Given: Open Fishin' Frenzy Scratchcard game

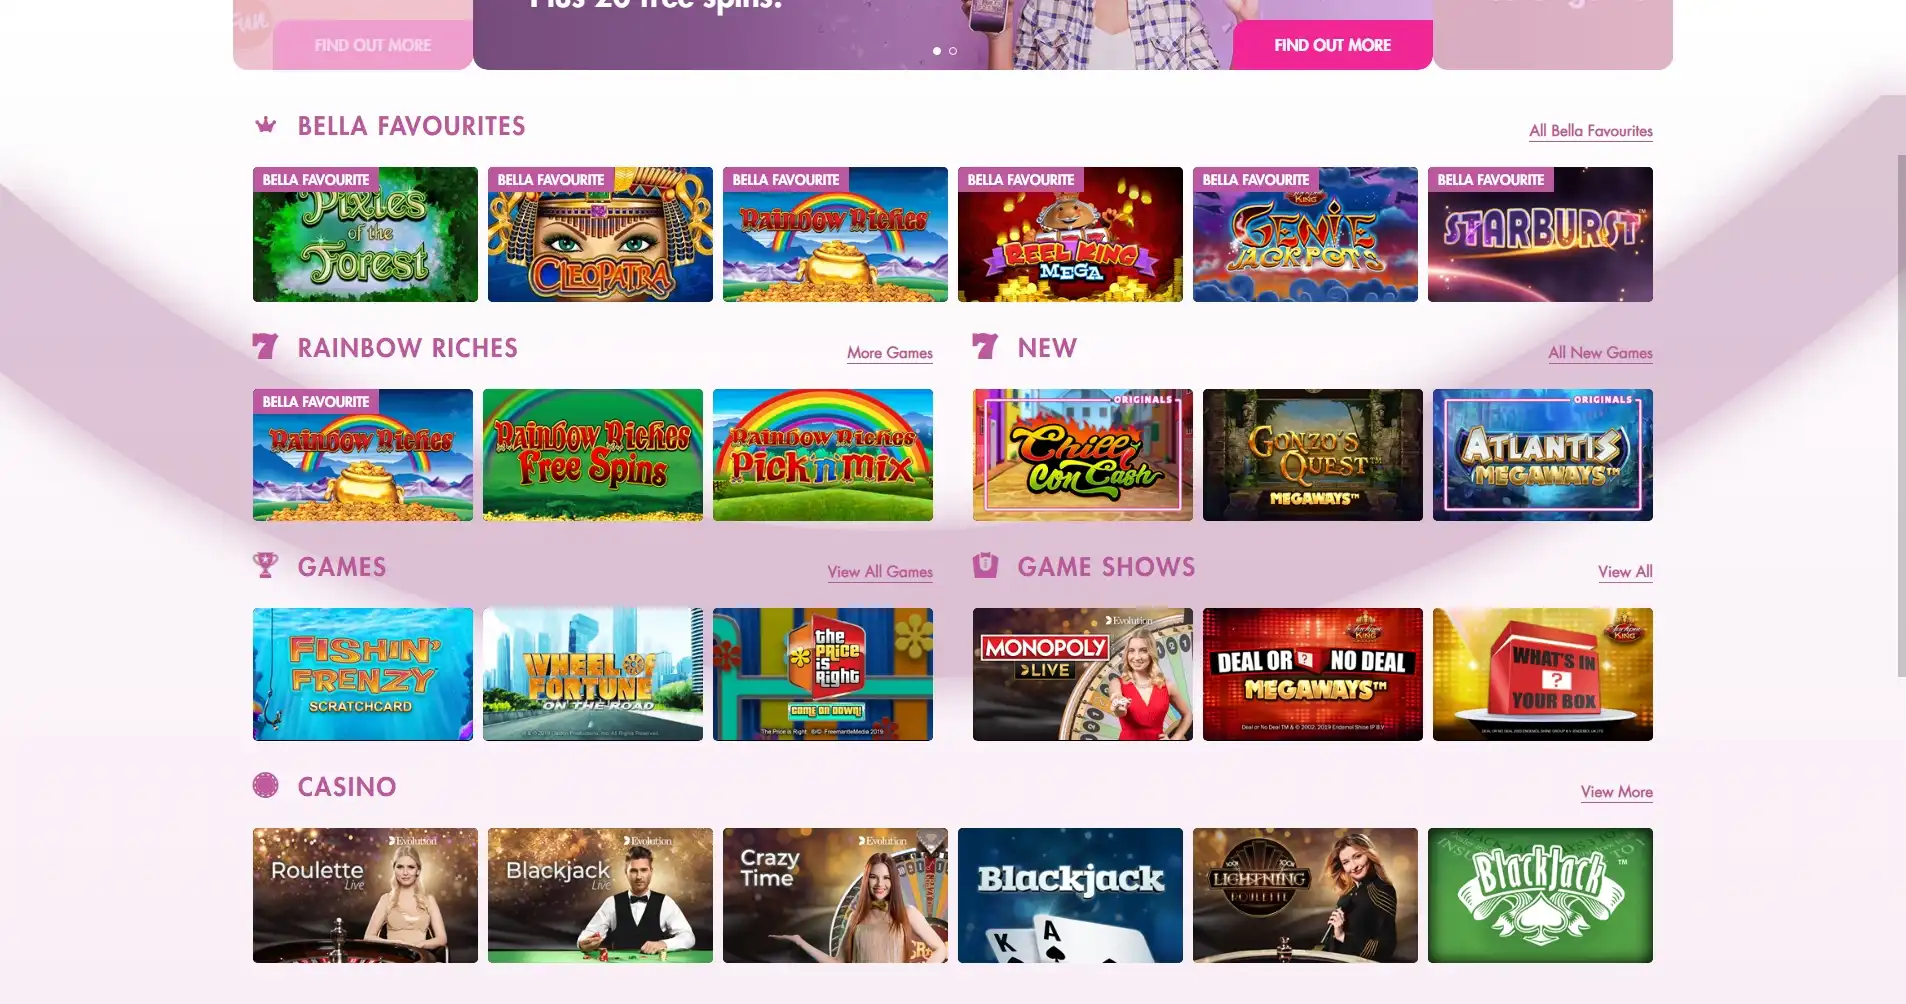Looking at the screenshot, I should pyautogui.click(x=362, y=674).
